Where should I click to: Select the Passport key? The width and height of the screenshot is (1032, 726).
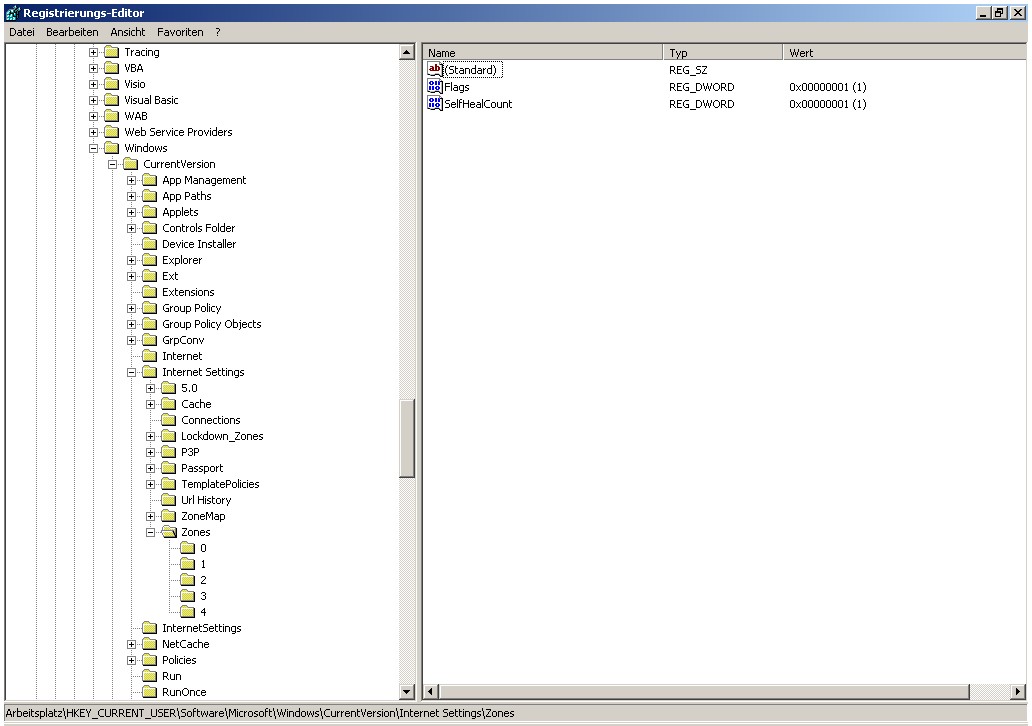(201, 468)
